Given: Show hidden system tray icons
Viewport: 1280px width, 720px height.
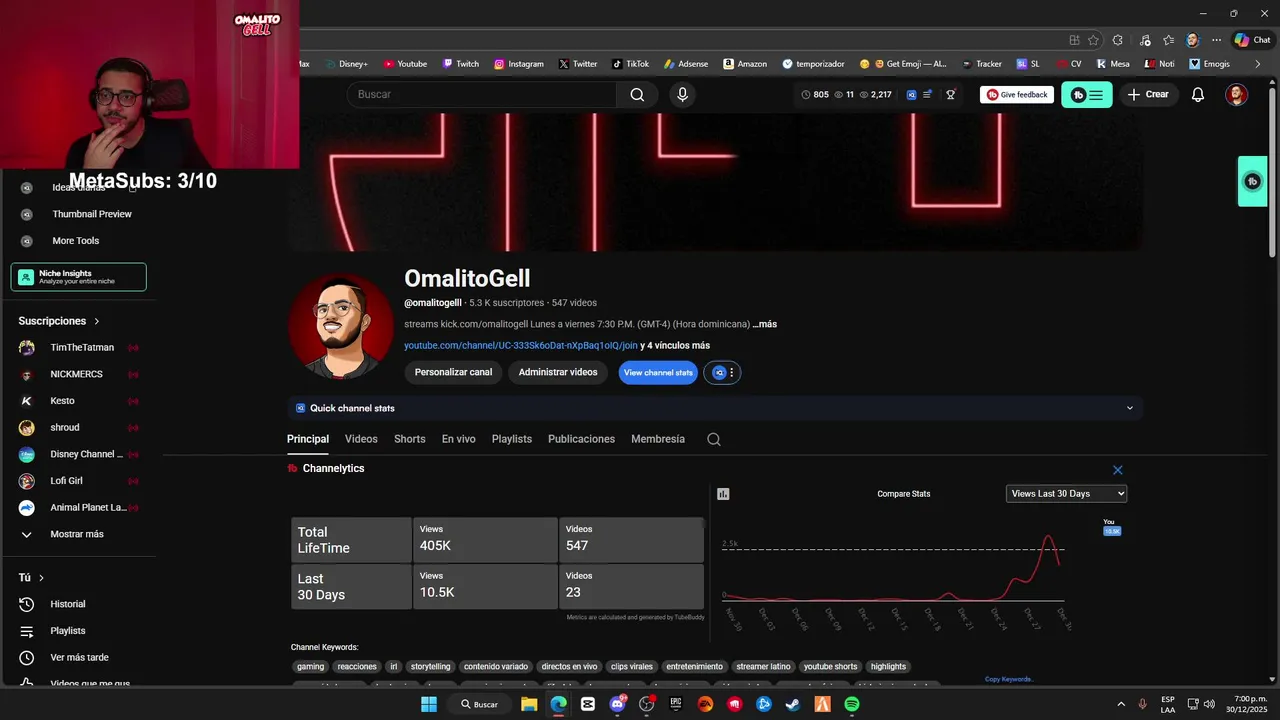Looking at the screenshot, I should [1121, 704].
